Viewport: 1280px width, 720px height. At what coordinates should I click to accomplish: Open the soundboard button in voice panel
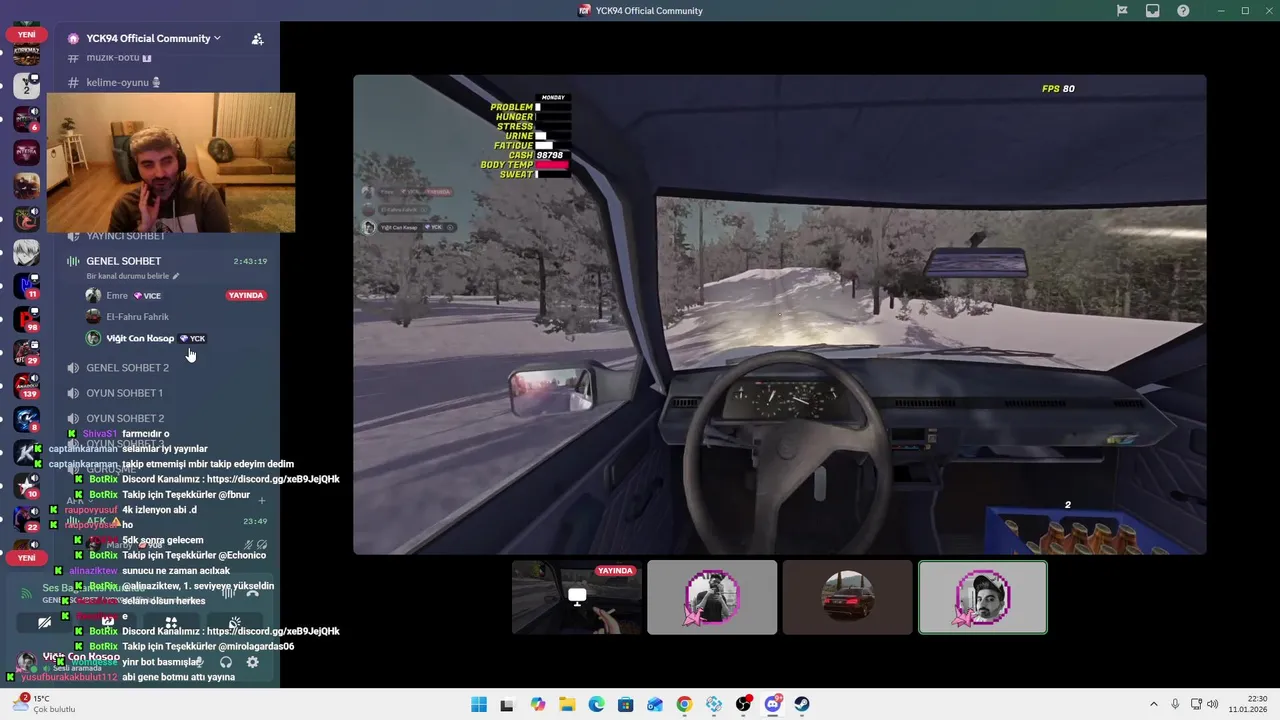point(234,622)
